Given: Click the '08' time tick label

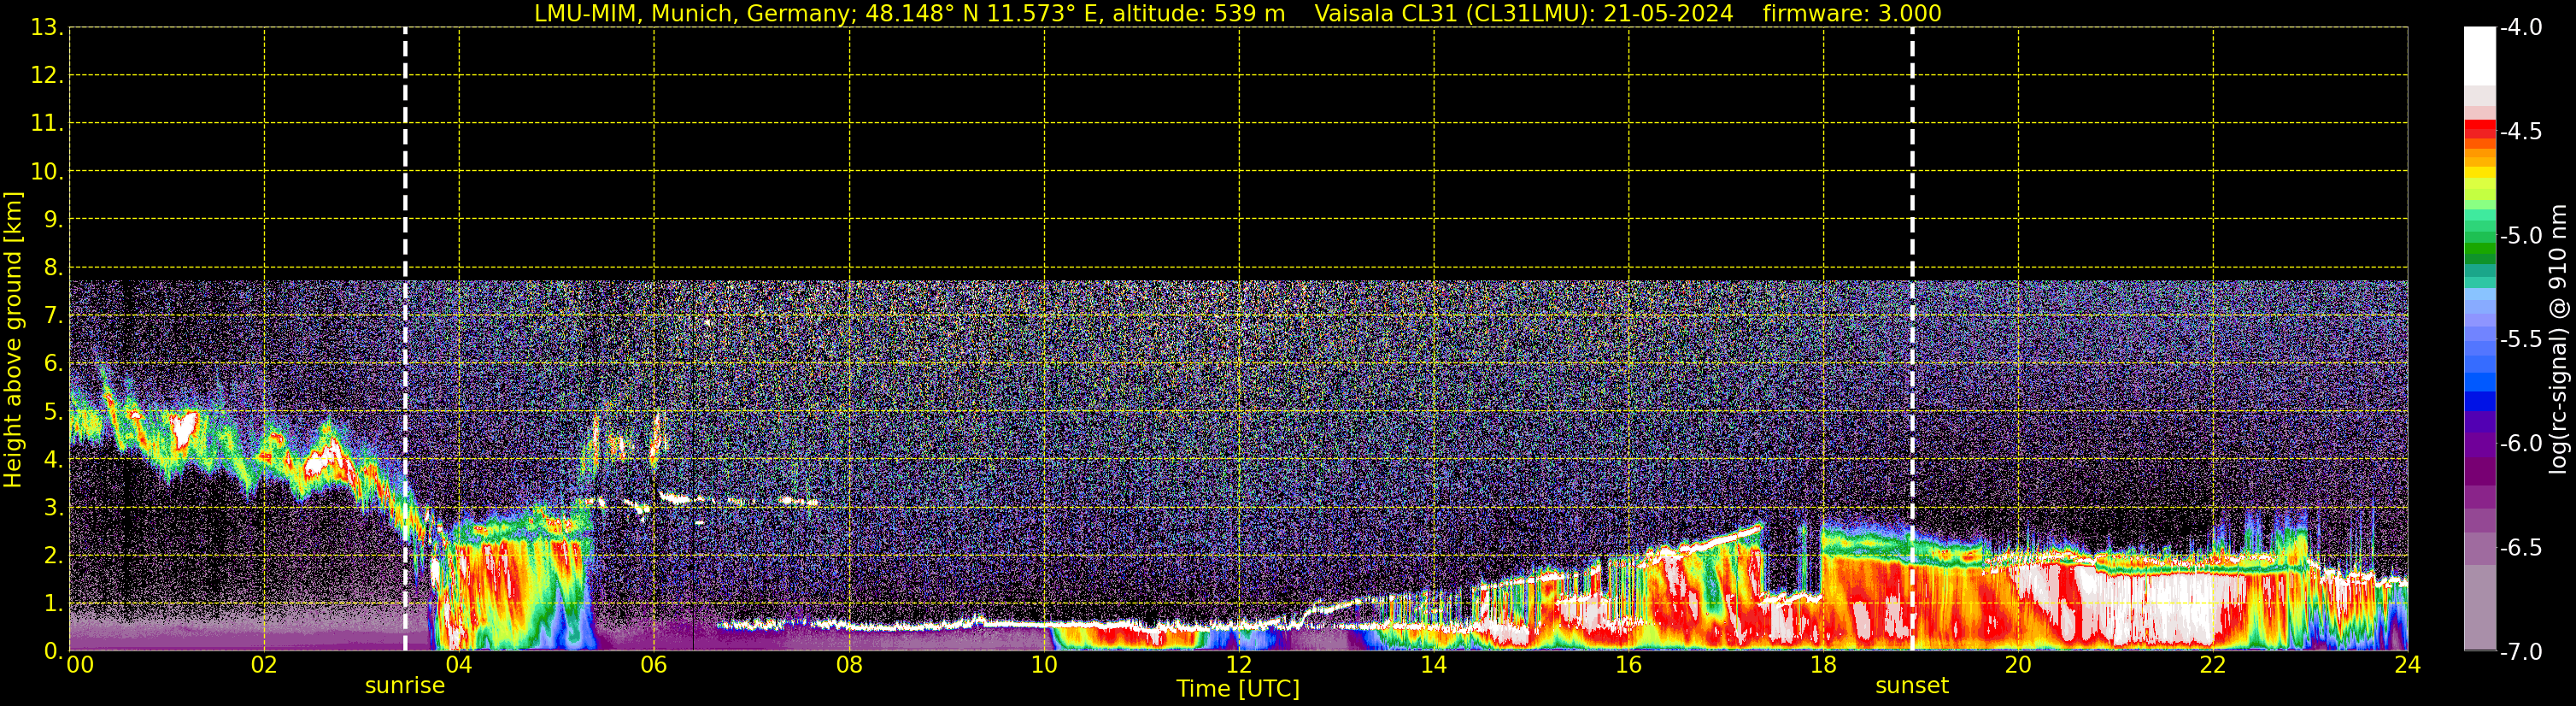Looking at the screenshot, I should pos(849,665).
